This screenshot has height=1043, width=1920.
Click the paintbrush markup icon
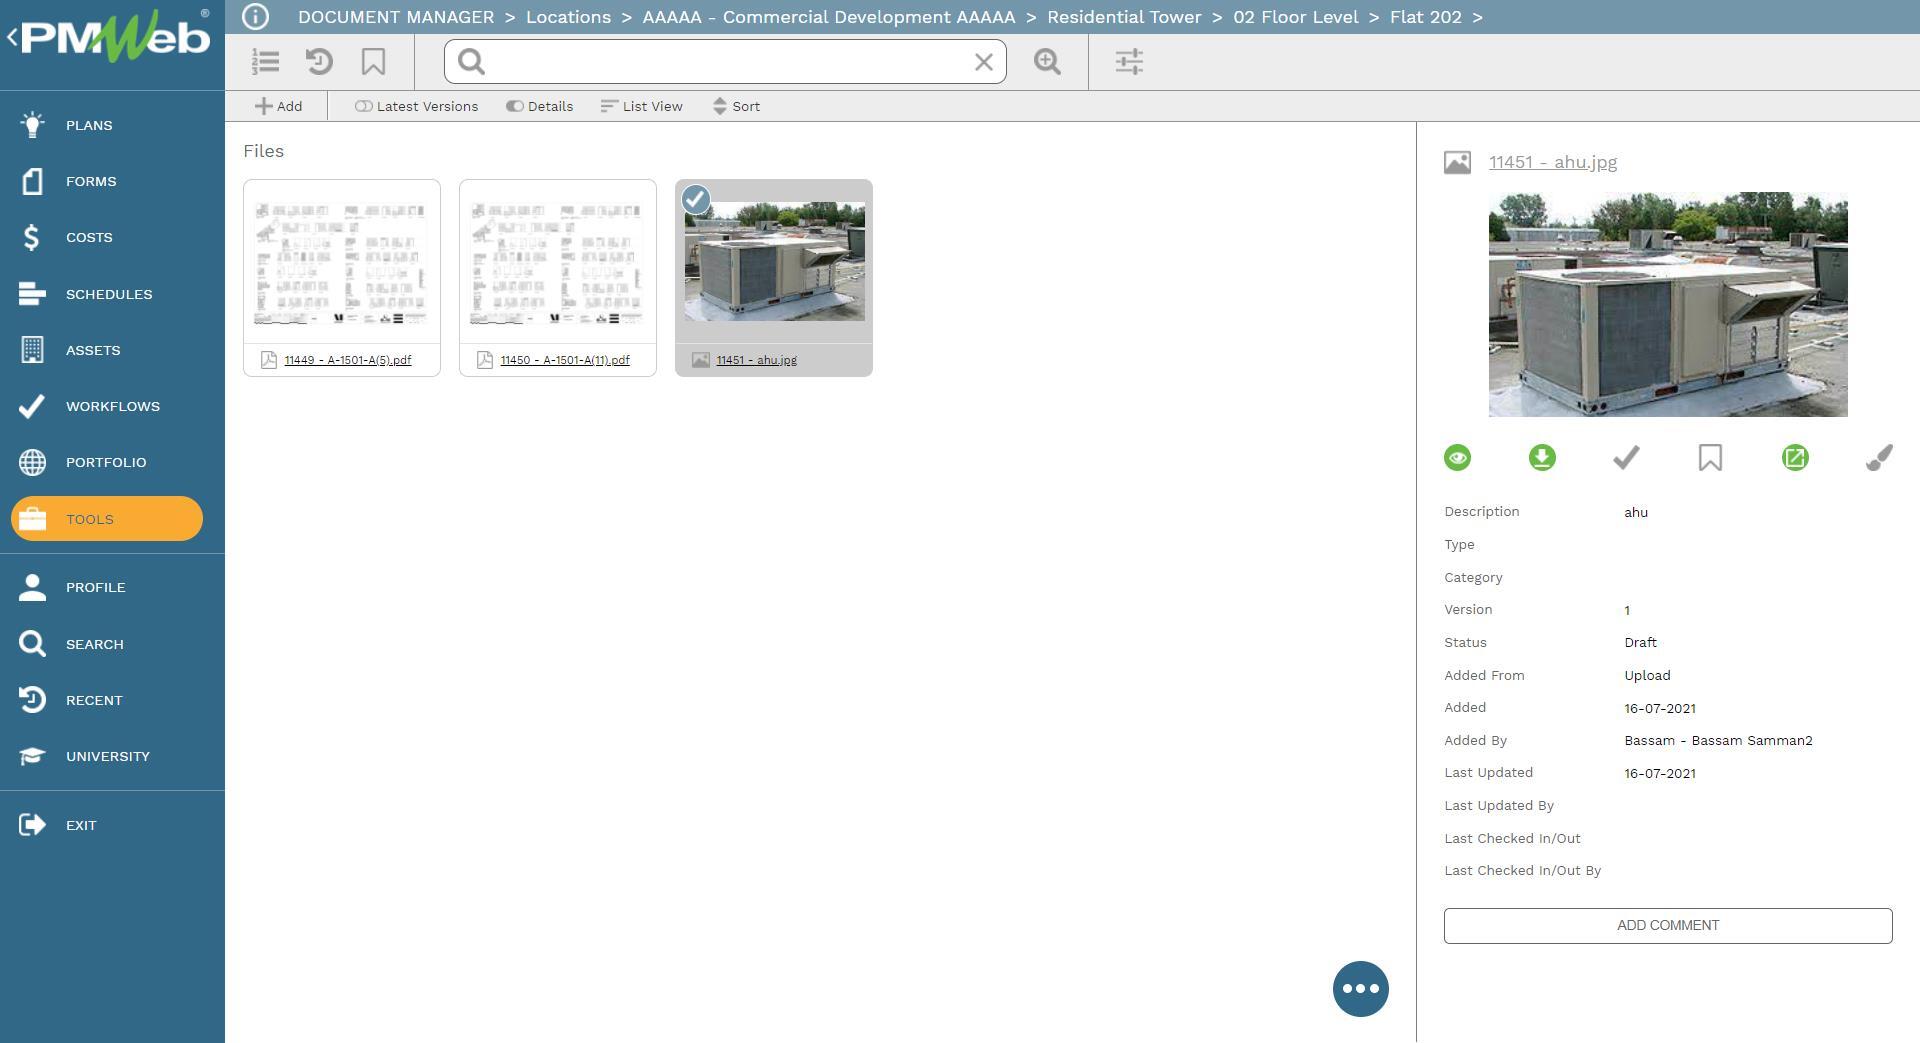pos(1879,458)
